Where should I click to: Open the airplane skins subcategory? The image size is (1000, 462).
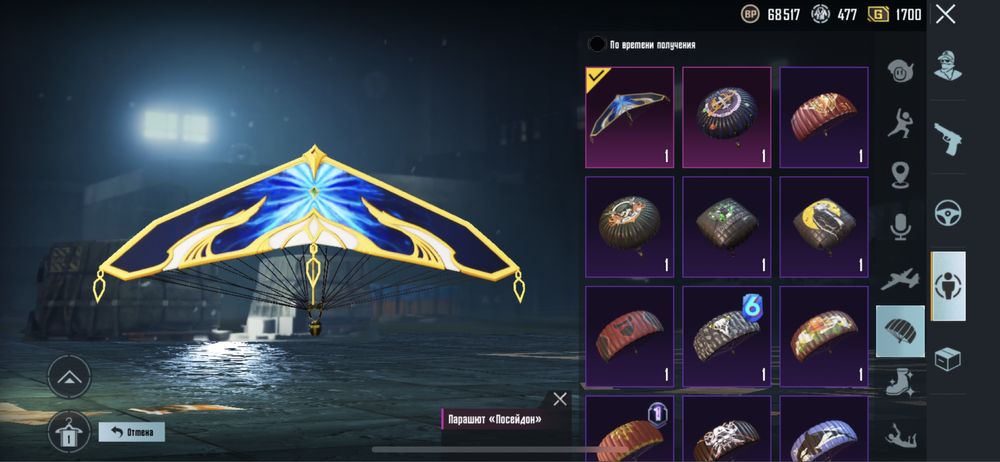(x=900, y=279)
